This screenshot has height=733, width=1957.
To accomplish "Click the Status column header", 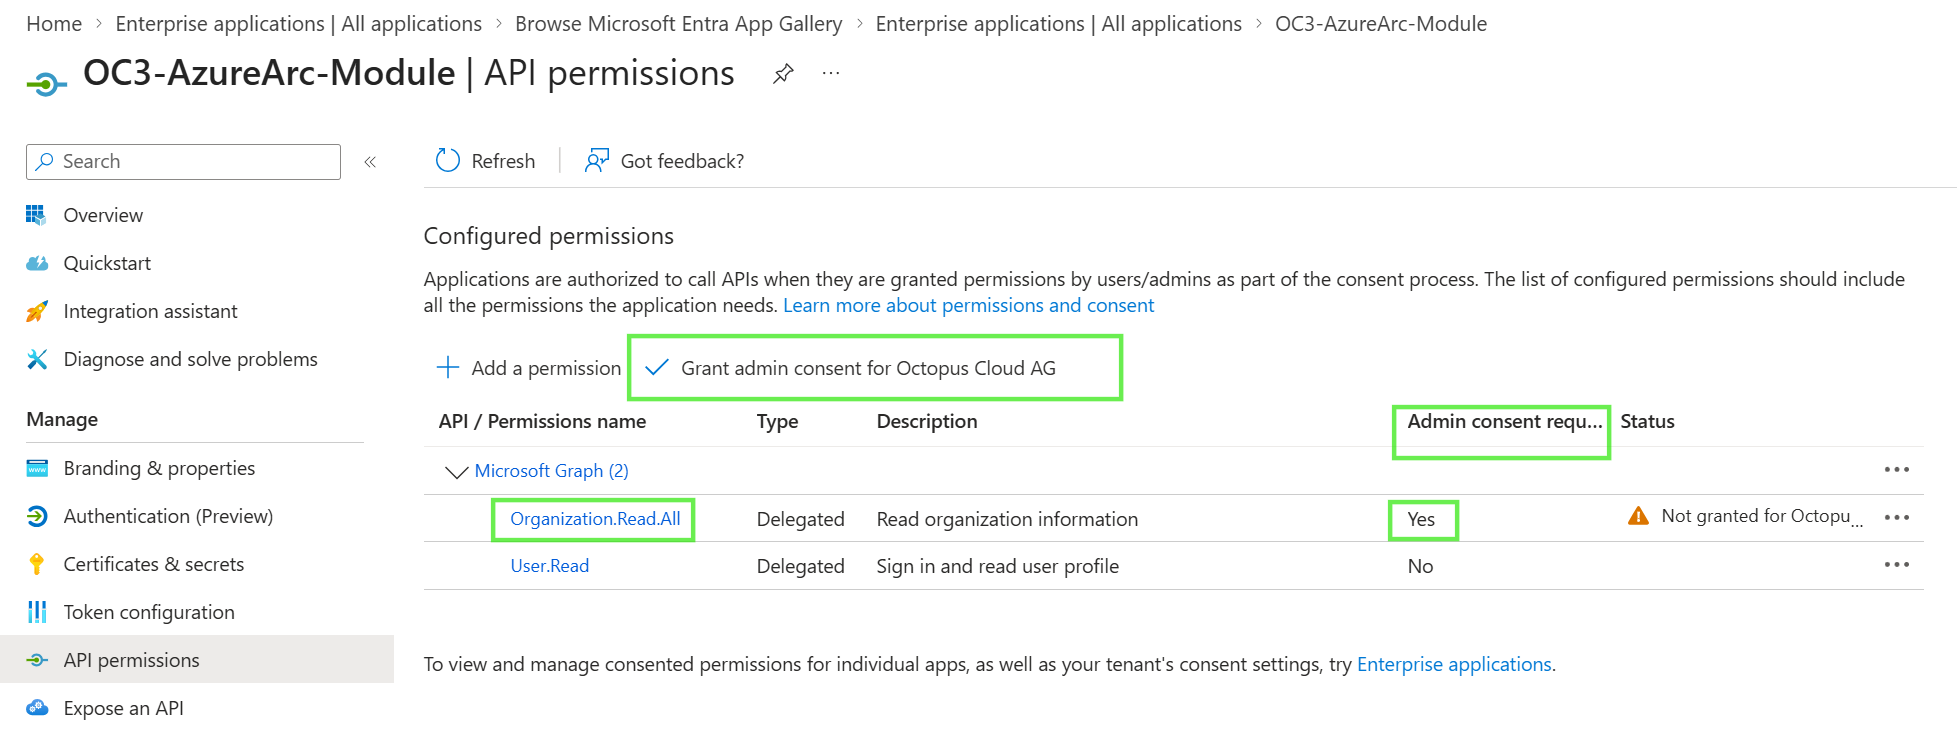I will point(1647,421).
